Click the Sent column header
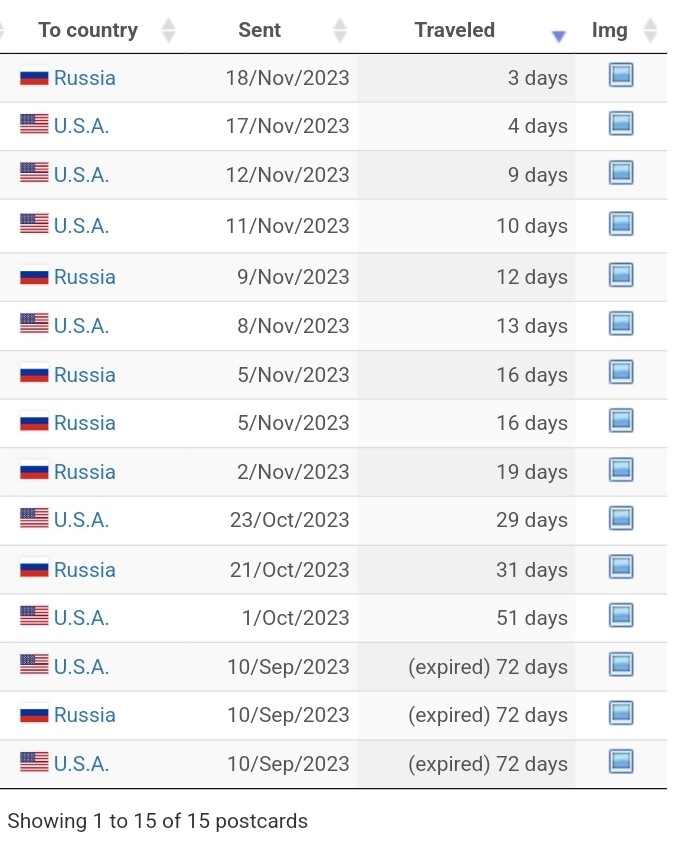 259,30
